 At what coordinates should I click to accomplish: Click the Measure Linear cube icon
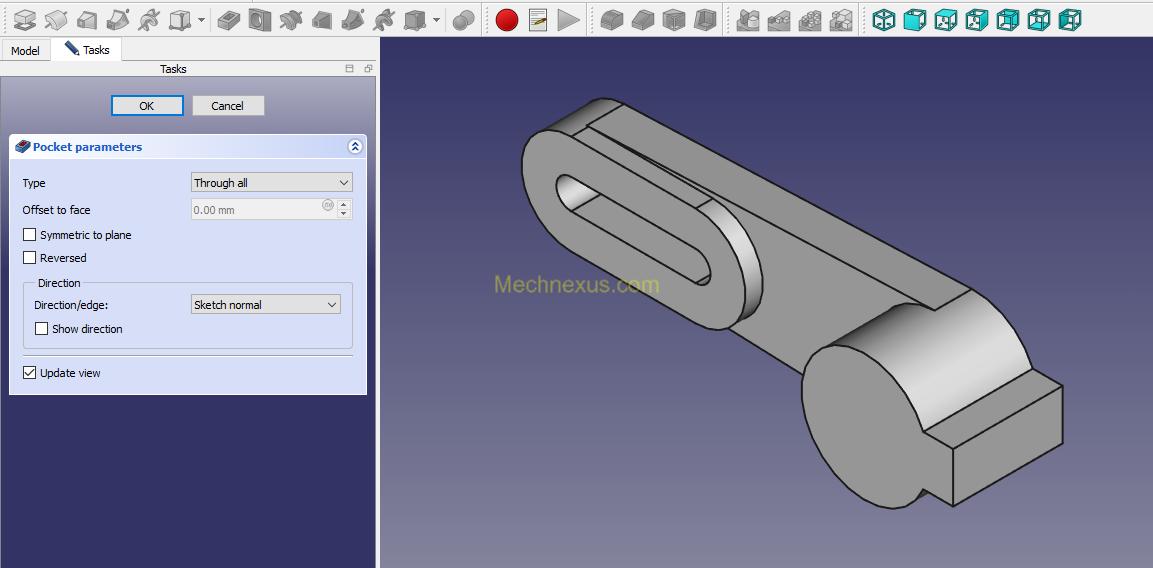[x=884, y=20]
